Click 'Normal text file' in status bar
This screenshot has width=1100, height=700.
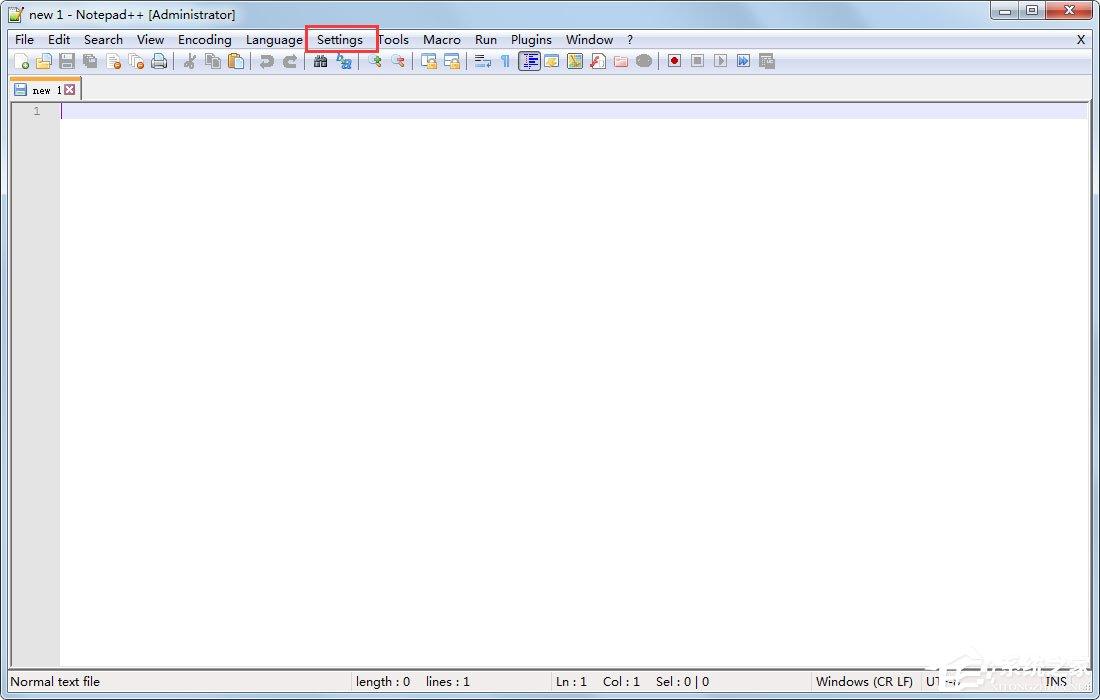tap(55, 682)
